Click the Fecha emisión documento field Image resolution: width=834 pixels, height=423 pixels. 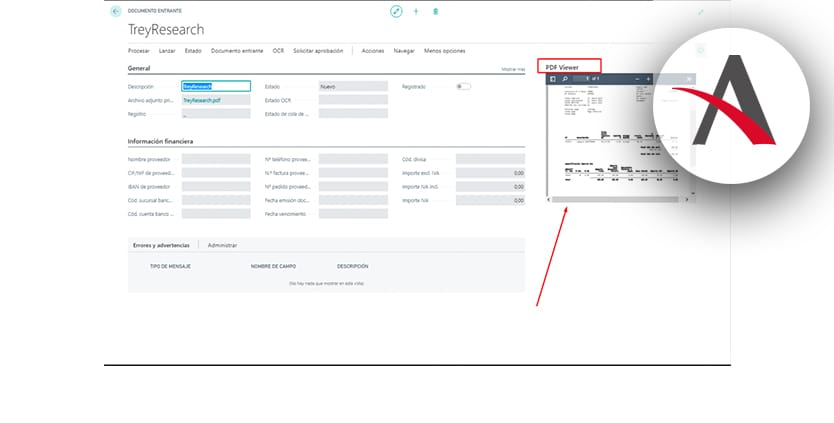353,200
